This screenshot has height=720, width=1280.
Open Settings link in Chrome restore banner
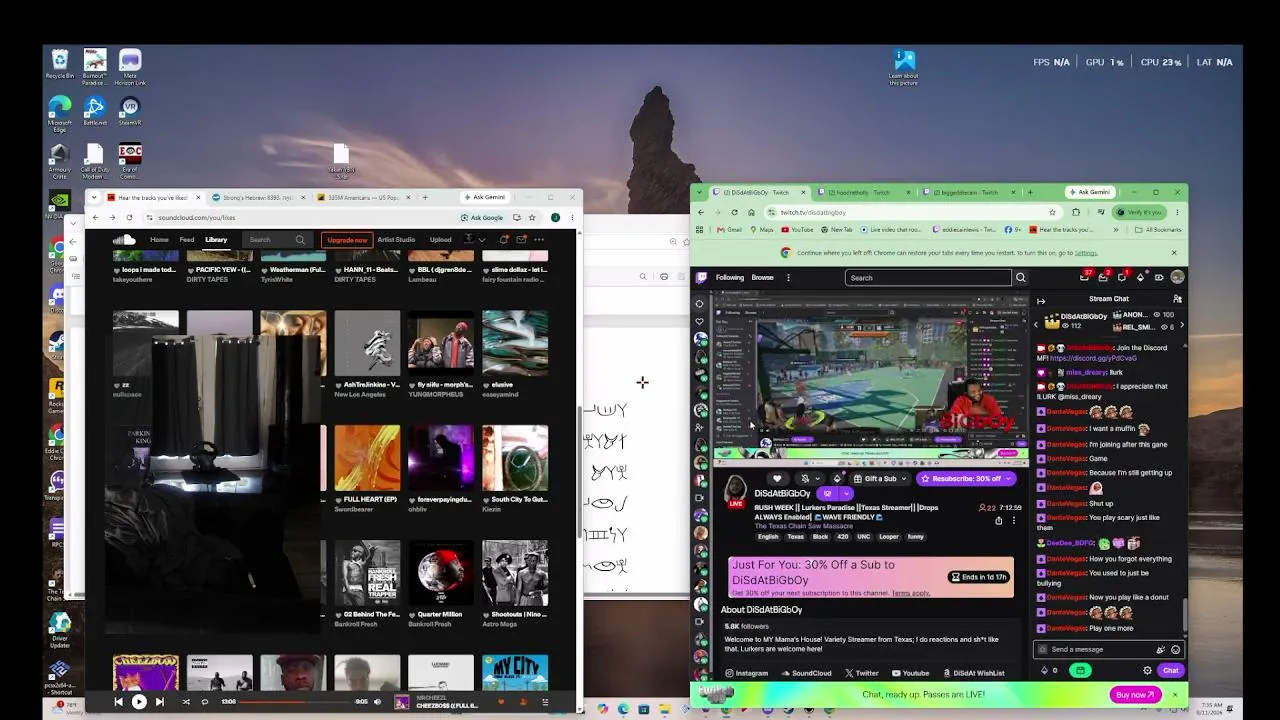coord(1086,253)
